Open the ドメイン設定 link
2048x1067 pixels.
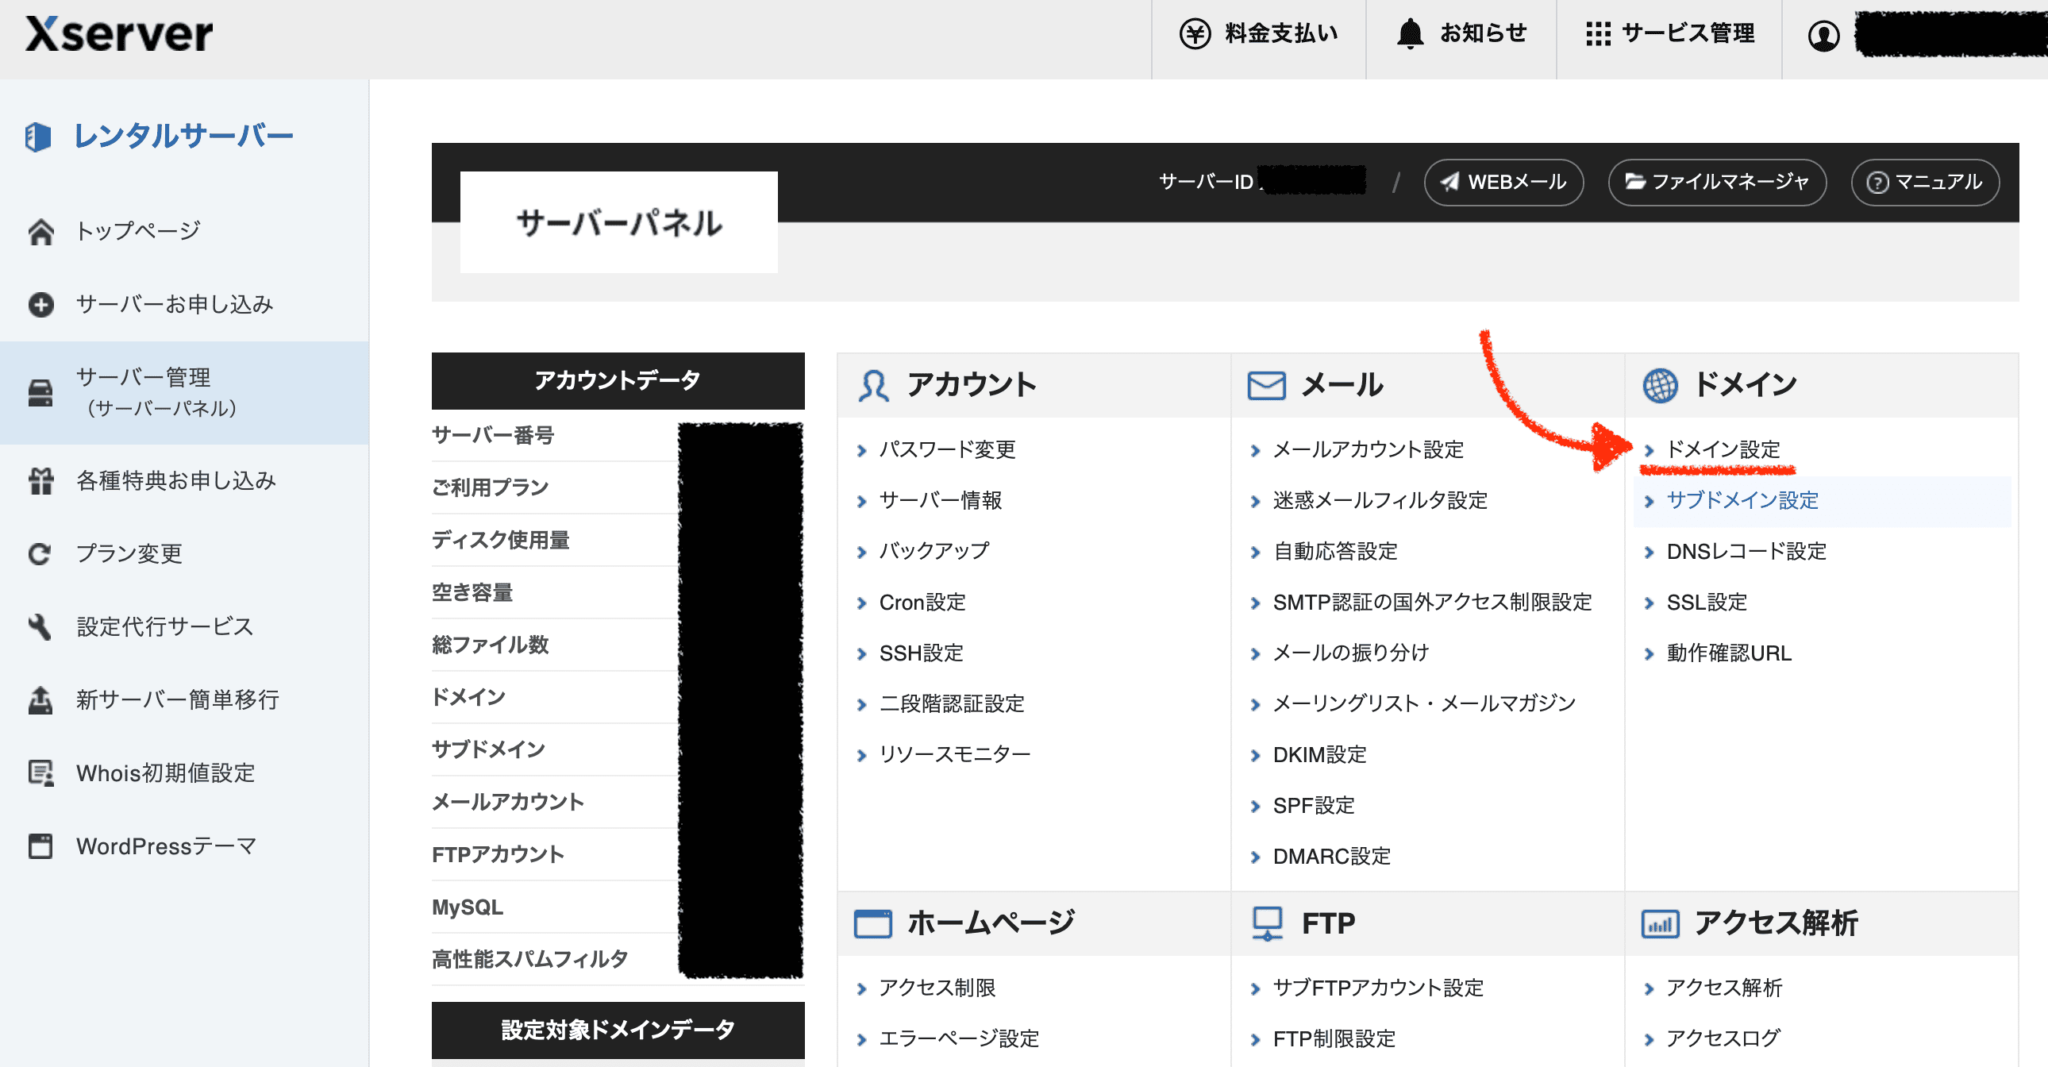[1723, 450]
